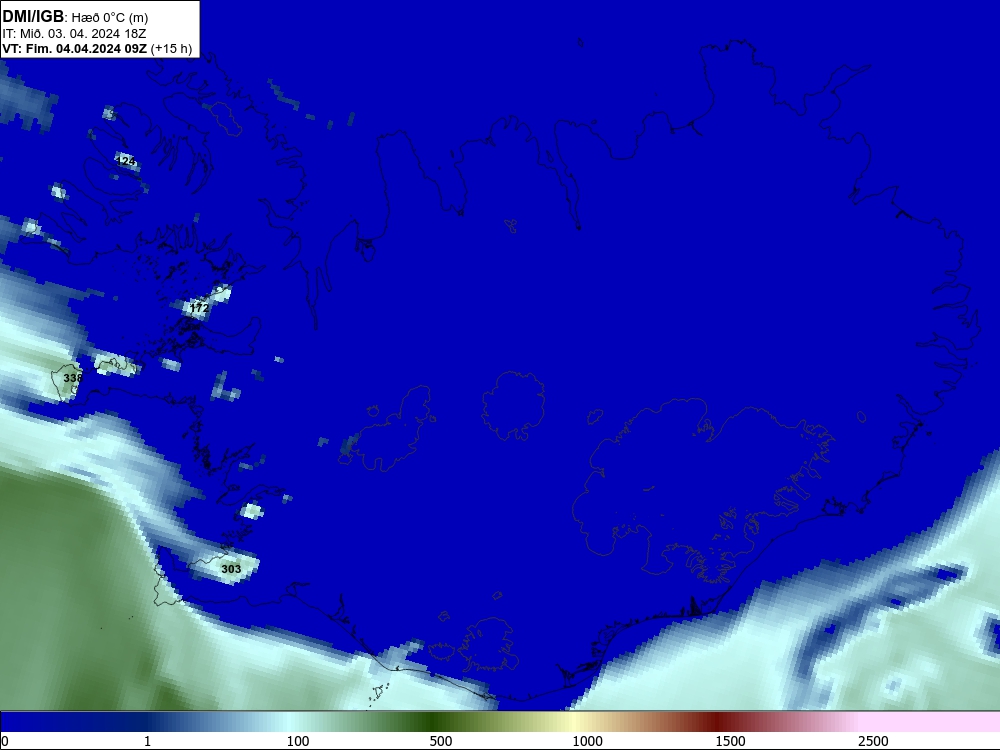Click the 'Hæð 0°C (m)' parameter text
This screenshot has height=750, width=1000.
click(x=109, y=18)
